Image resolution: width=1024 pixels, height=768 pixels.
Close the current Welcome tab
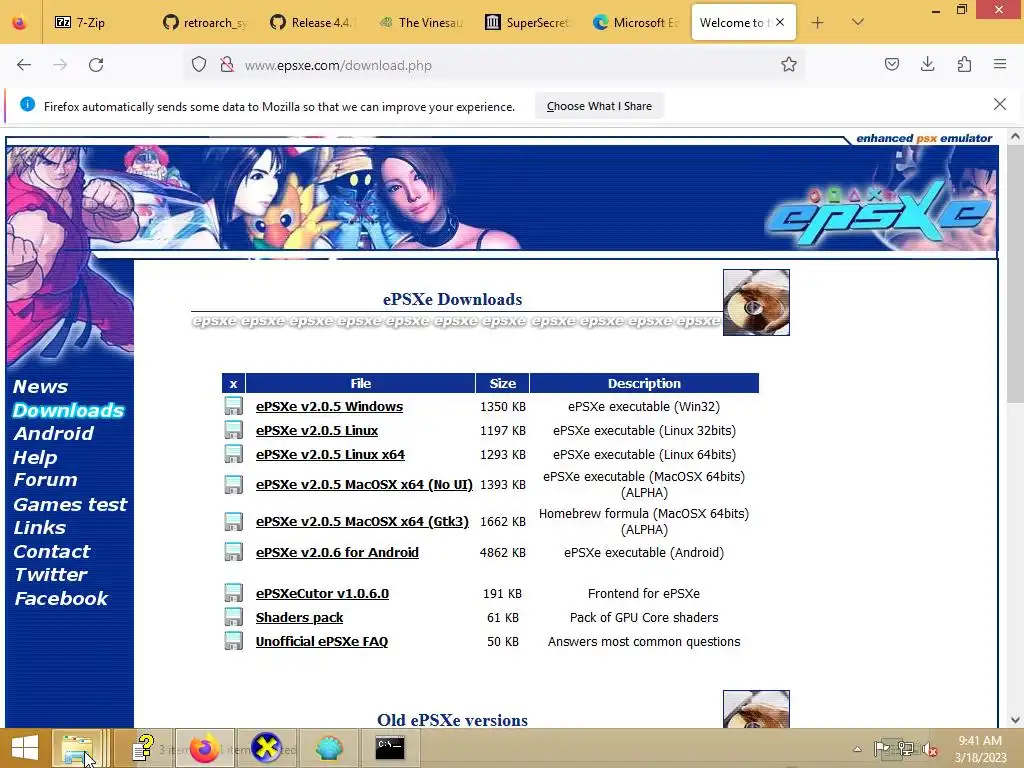tap(780, 22)
